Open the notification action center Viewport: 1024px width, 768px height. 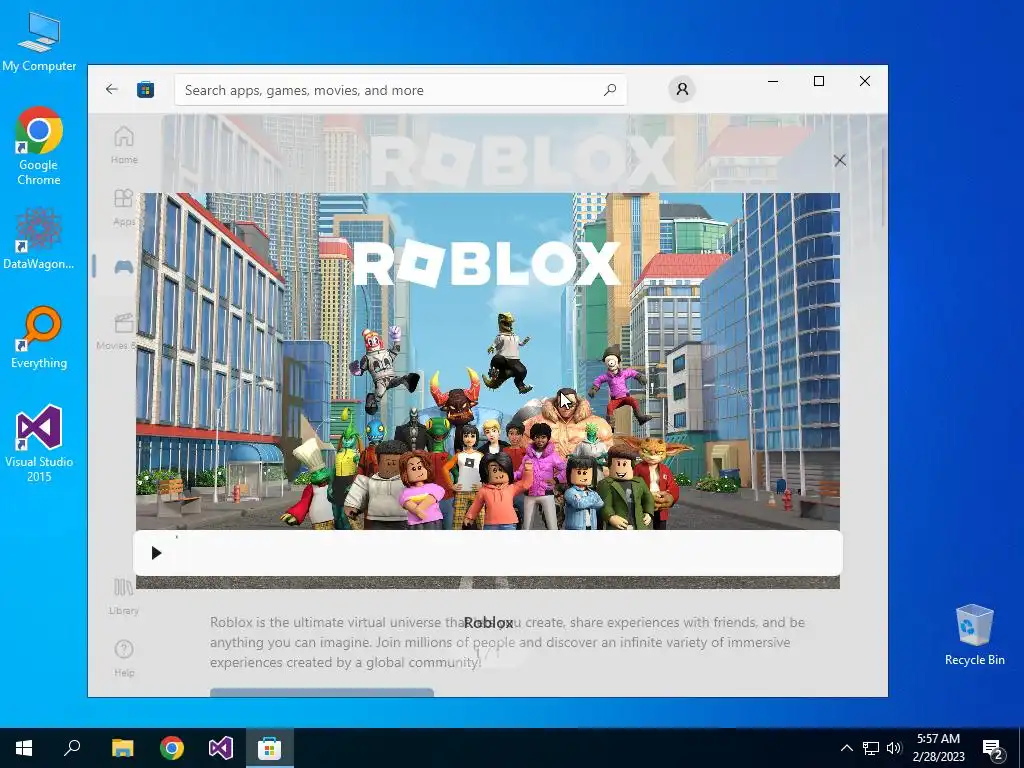click(x=993, y=748)
